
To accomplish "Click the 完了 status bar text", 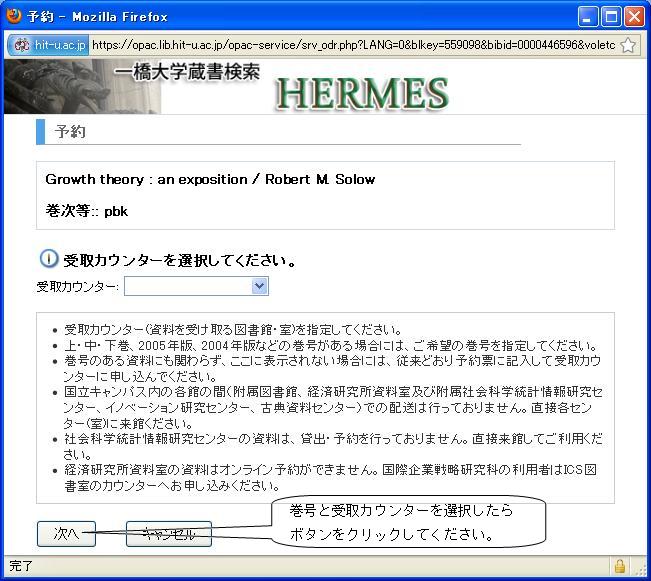I will tap(21, 566).
